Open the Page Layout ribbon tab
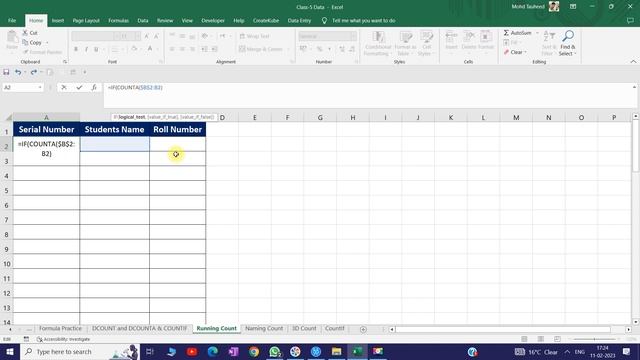Screen dimensions: 640x360 86,20
